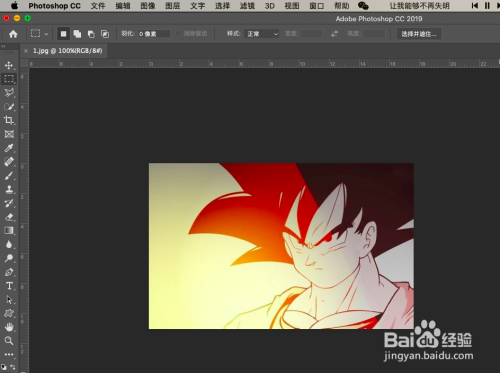
Task: Close the 1.jpg document tab
Action: (x=26, y=51)
